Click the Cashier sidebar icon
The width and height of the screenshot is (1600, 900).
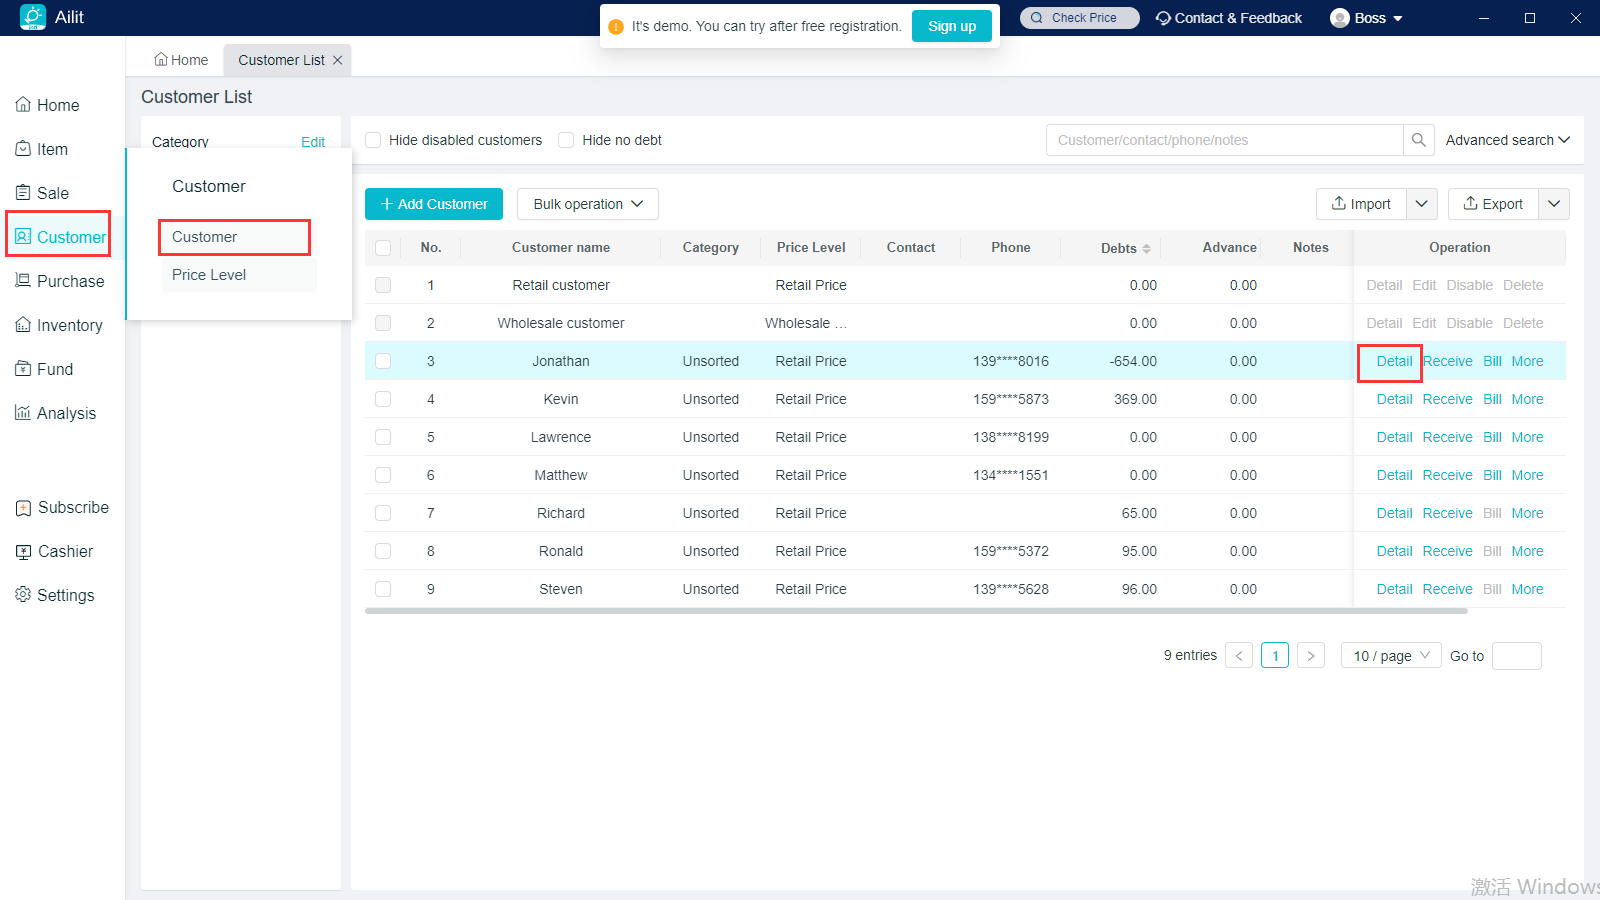pos(23,551)
